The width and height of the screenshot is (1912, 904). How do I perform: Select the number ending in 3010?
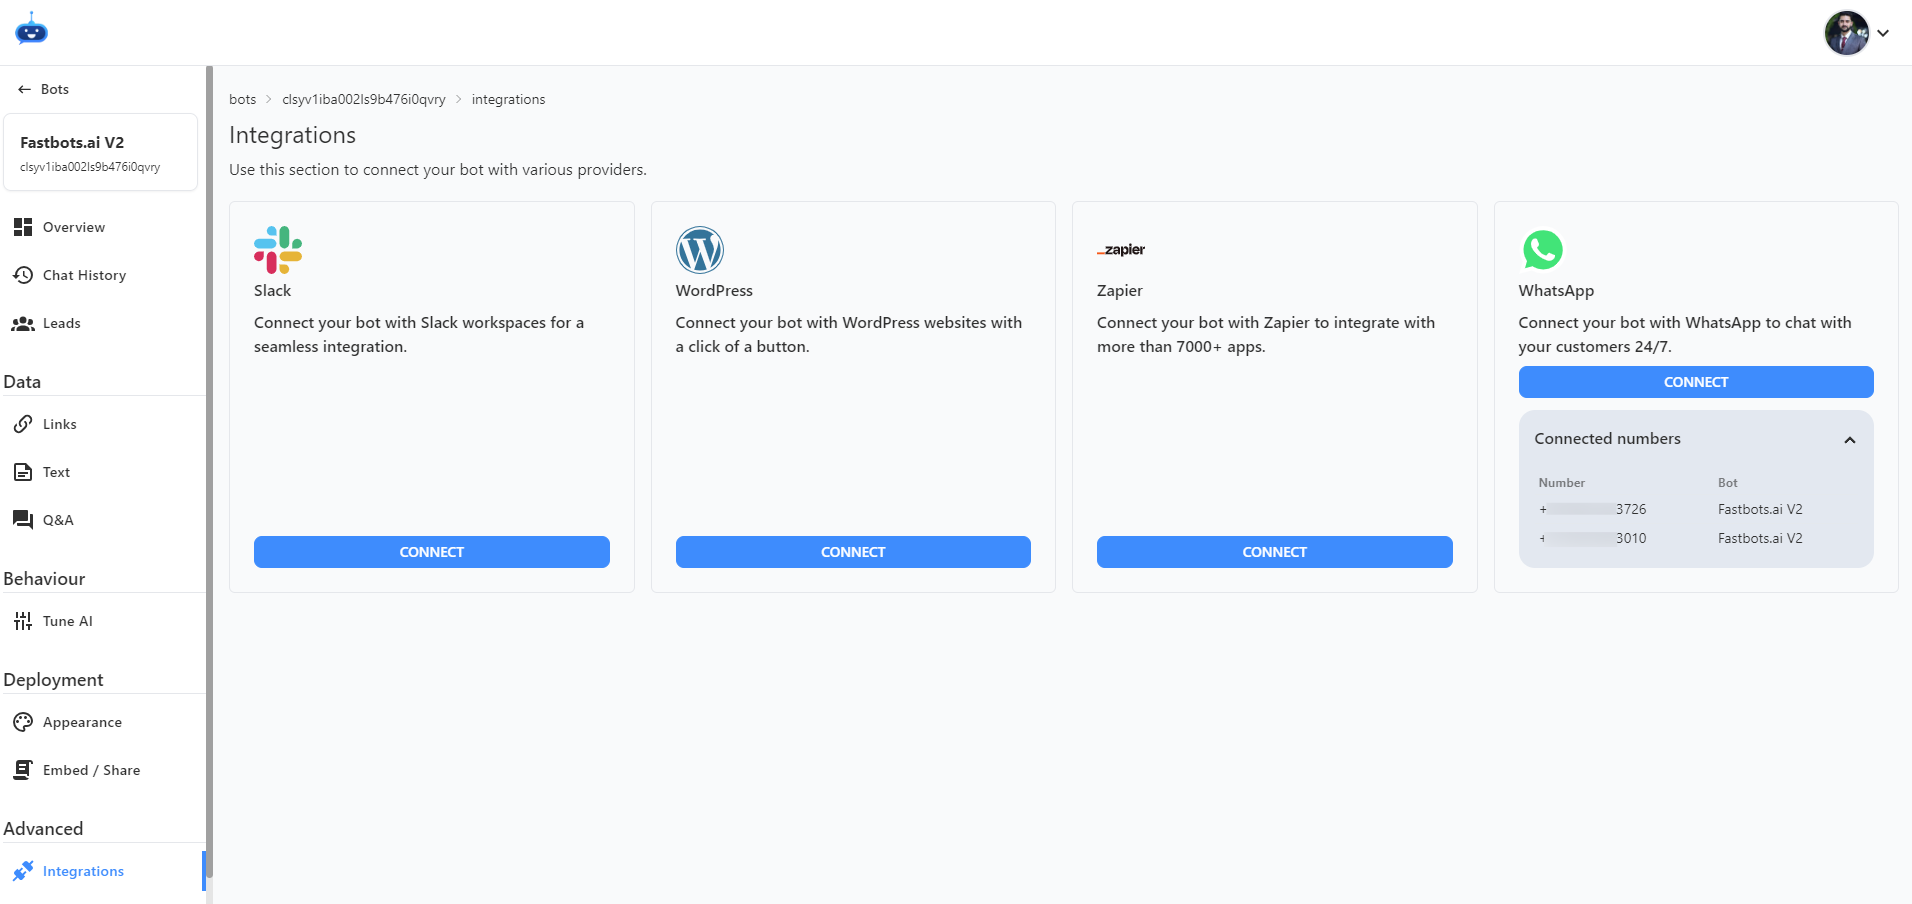[1592, 538]
